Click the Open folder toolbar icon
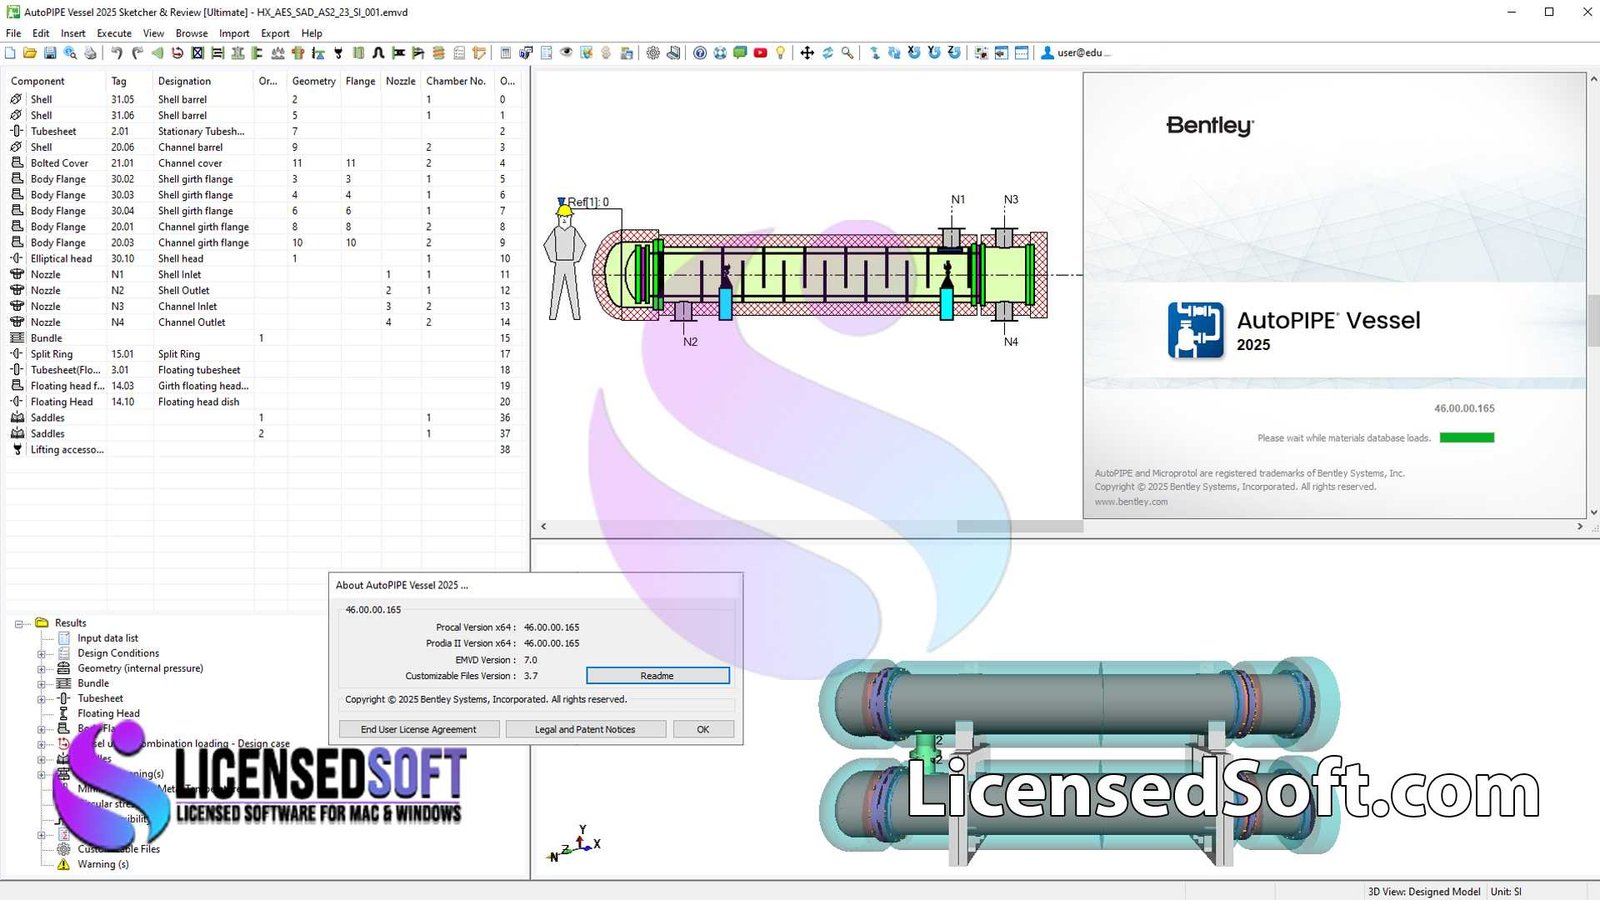The height and width of the screenshot is (900, 1600). click(30, 53)
